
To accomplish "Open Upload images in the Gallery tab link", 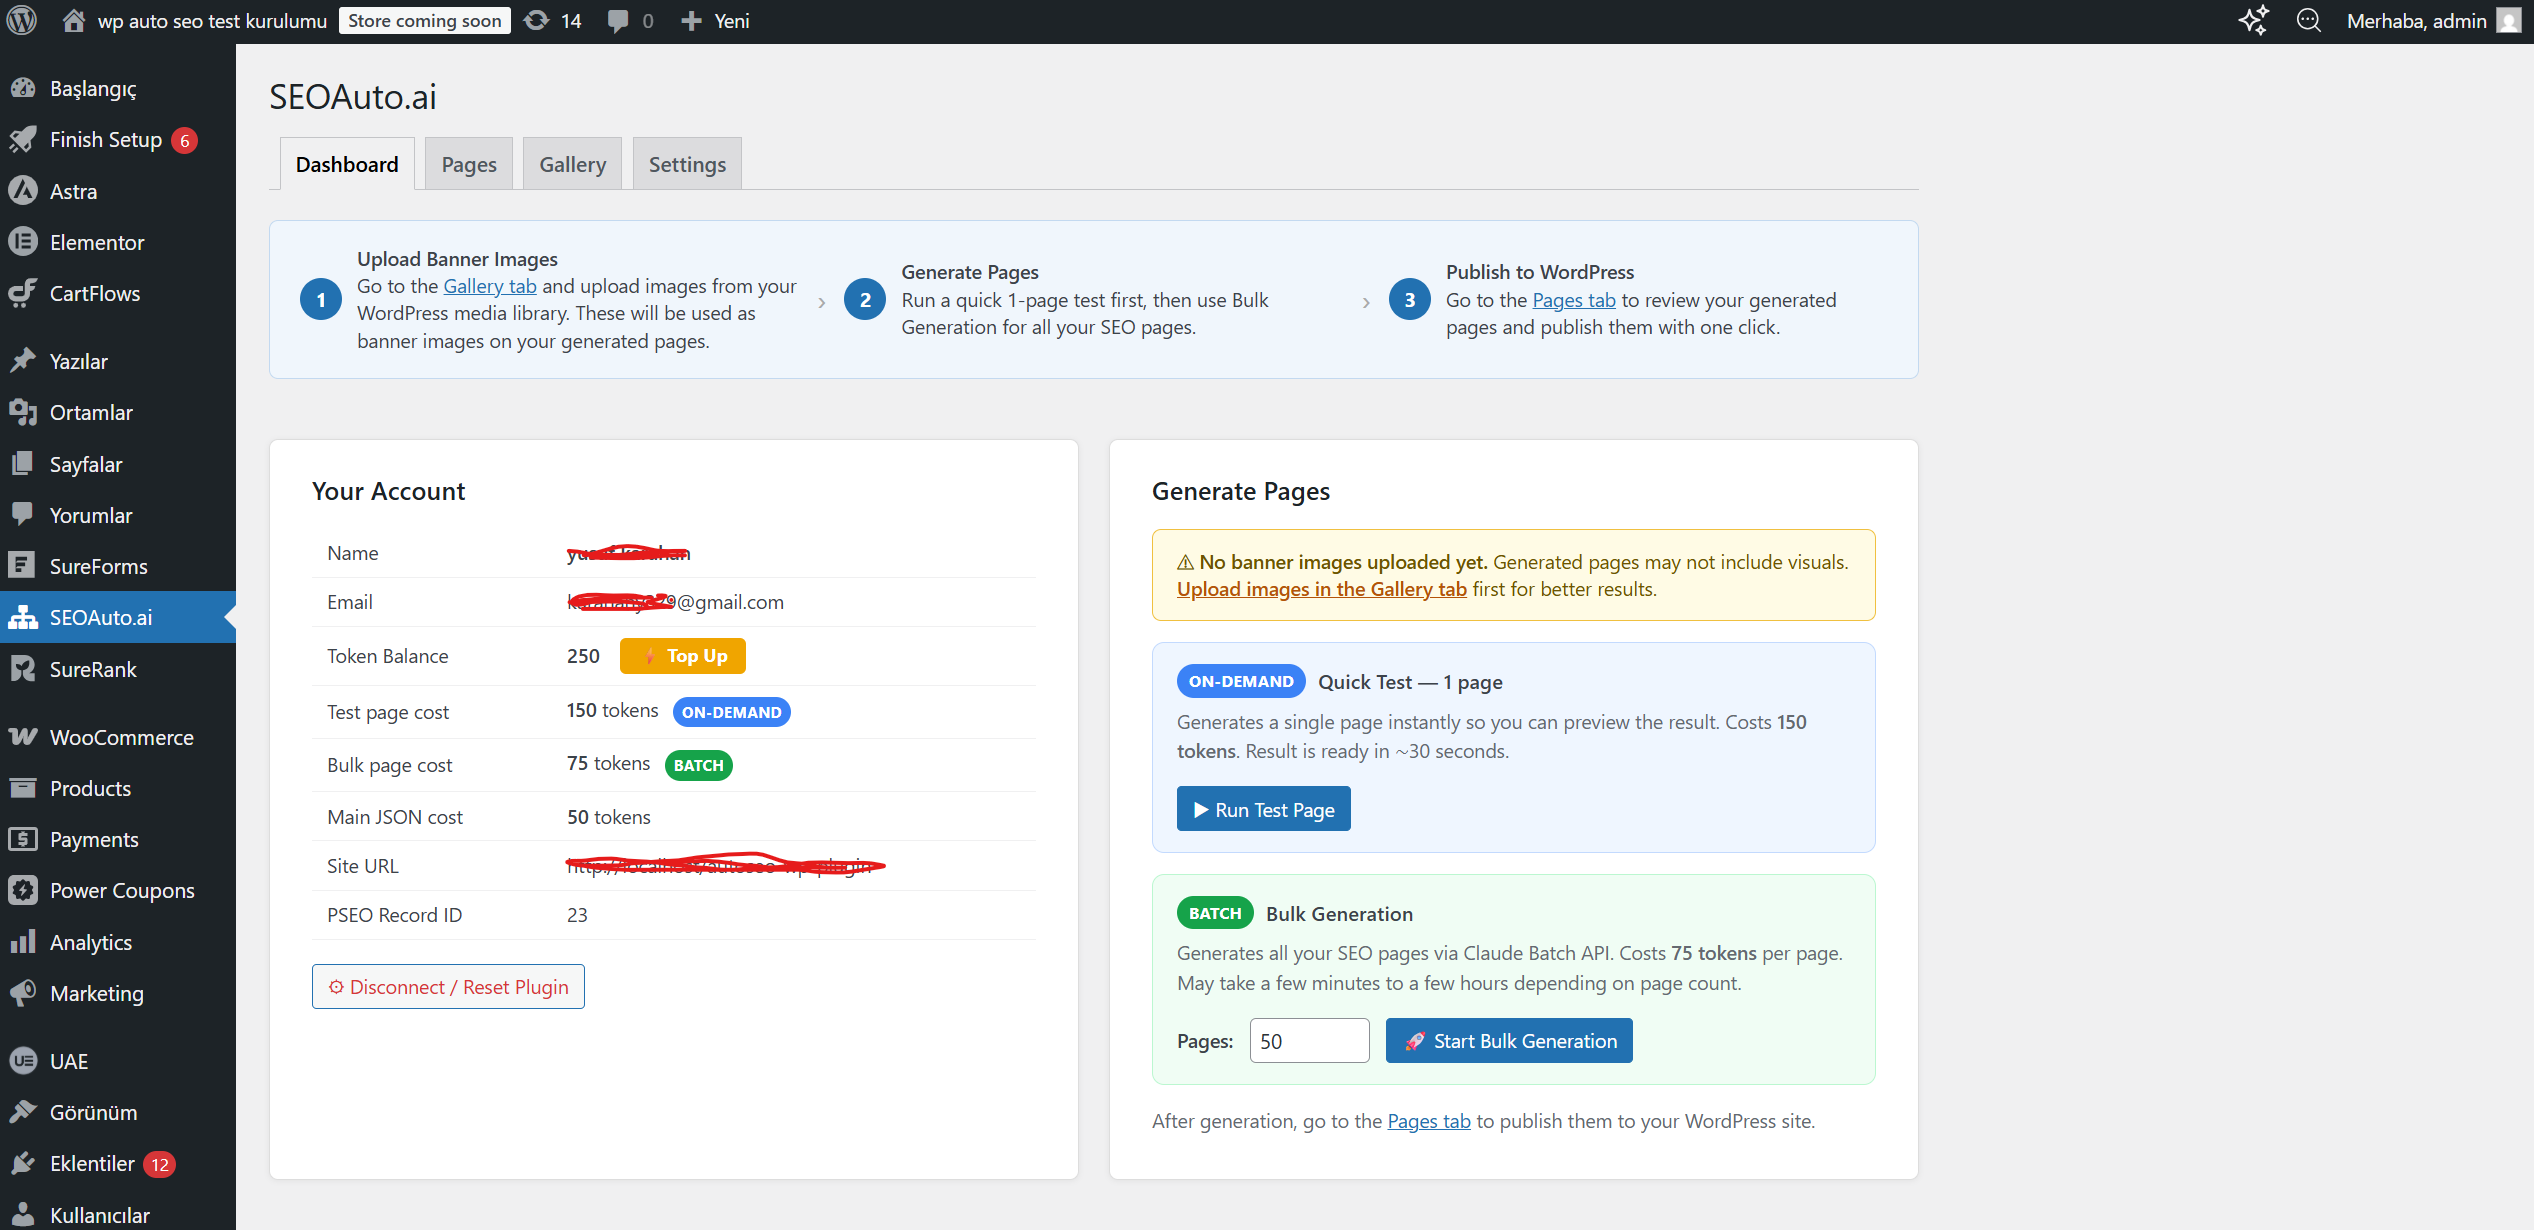I will click(x=1321, y=589).
